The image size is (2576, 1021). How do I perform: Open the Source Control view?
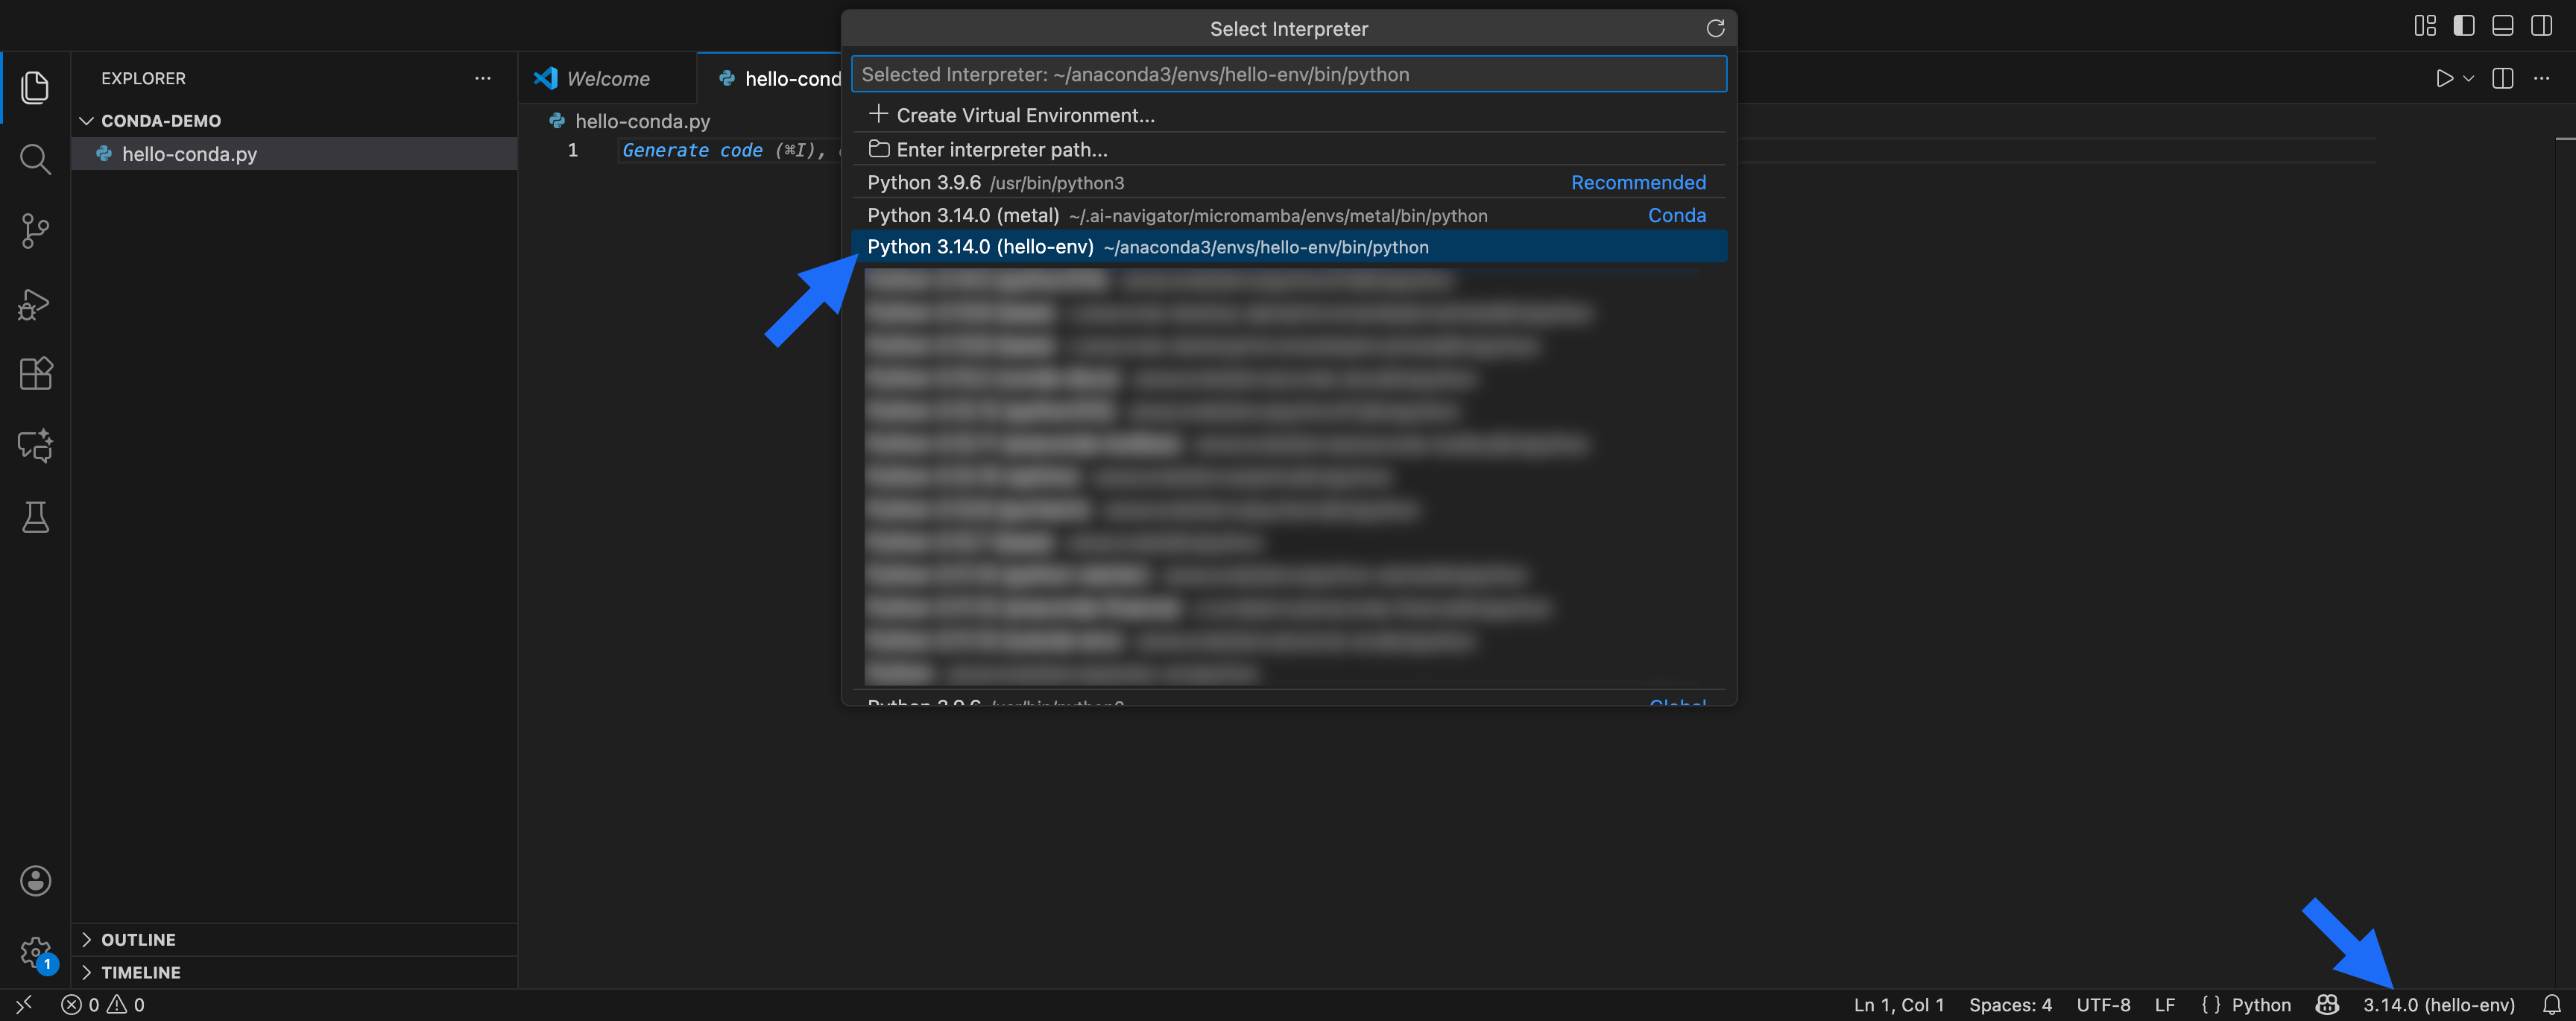point(35,231)
